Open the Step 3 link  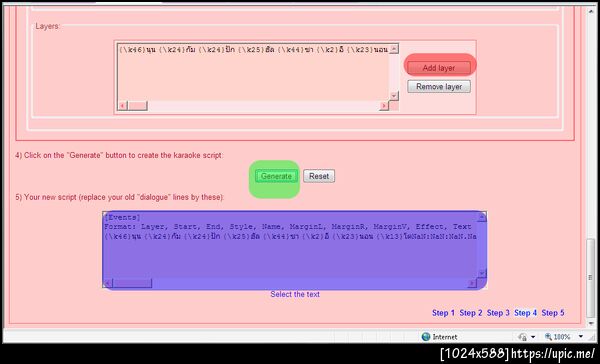[x=498, y=313]
